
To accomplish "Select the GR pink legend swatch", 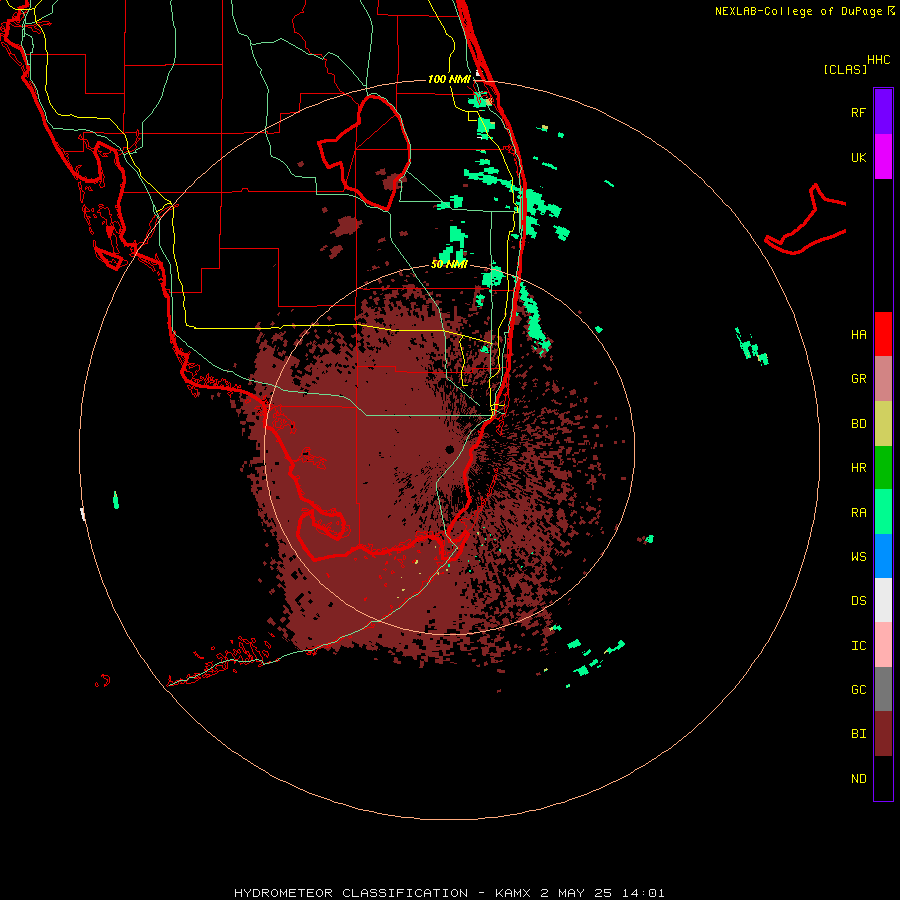I will (x=883, y=379).
